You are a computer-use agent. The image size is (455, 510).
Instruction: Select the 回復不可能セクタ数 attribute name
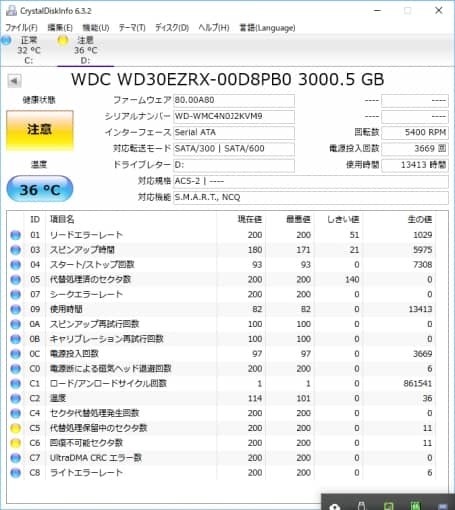pos(86,443)
